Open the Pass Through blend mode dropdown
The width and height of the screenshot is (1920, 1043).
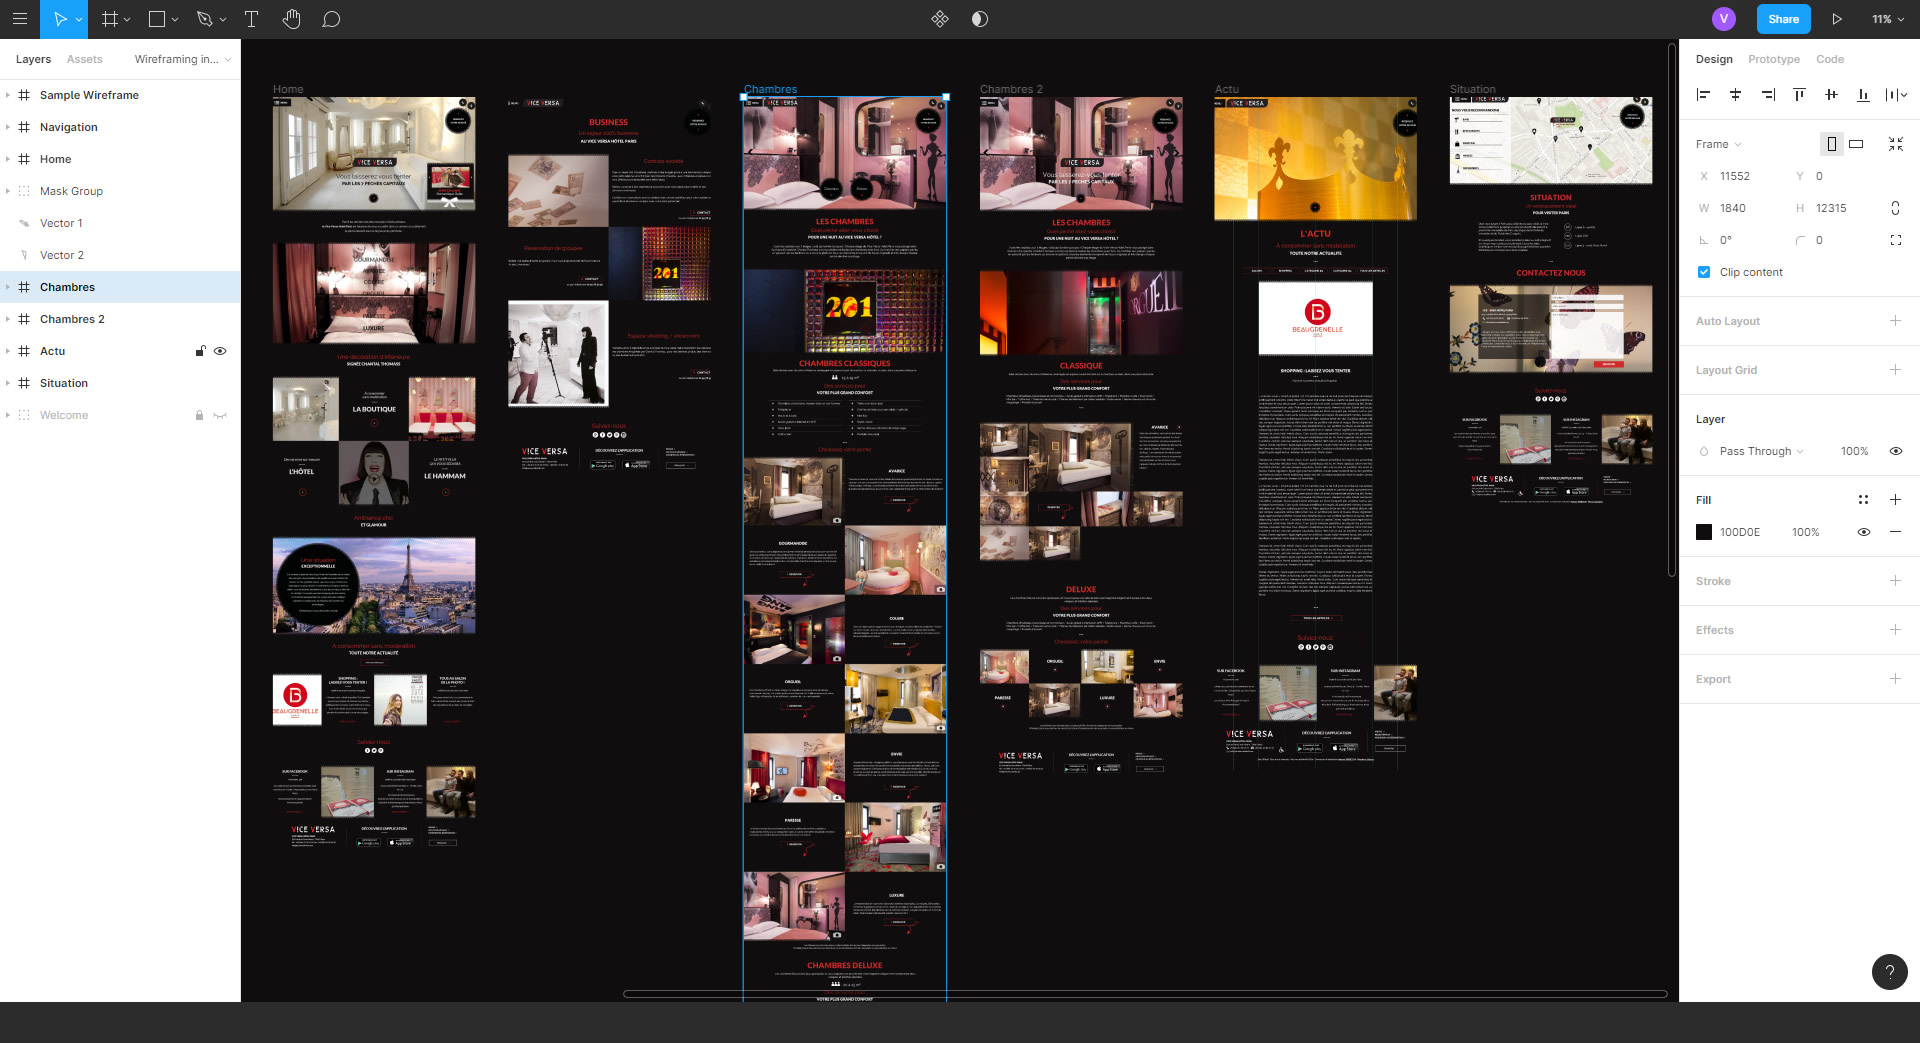1761,451
